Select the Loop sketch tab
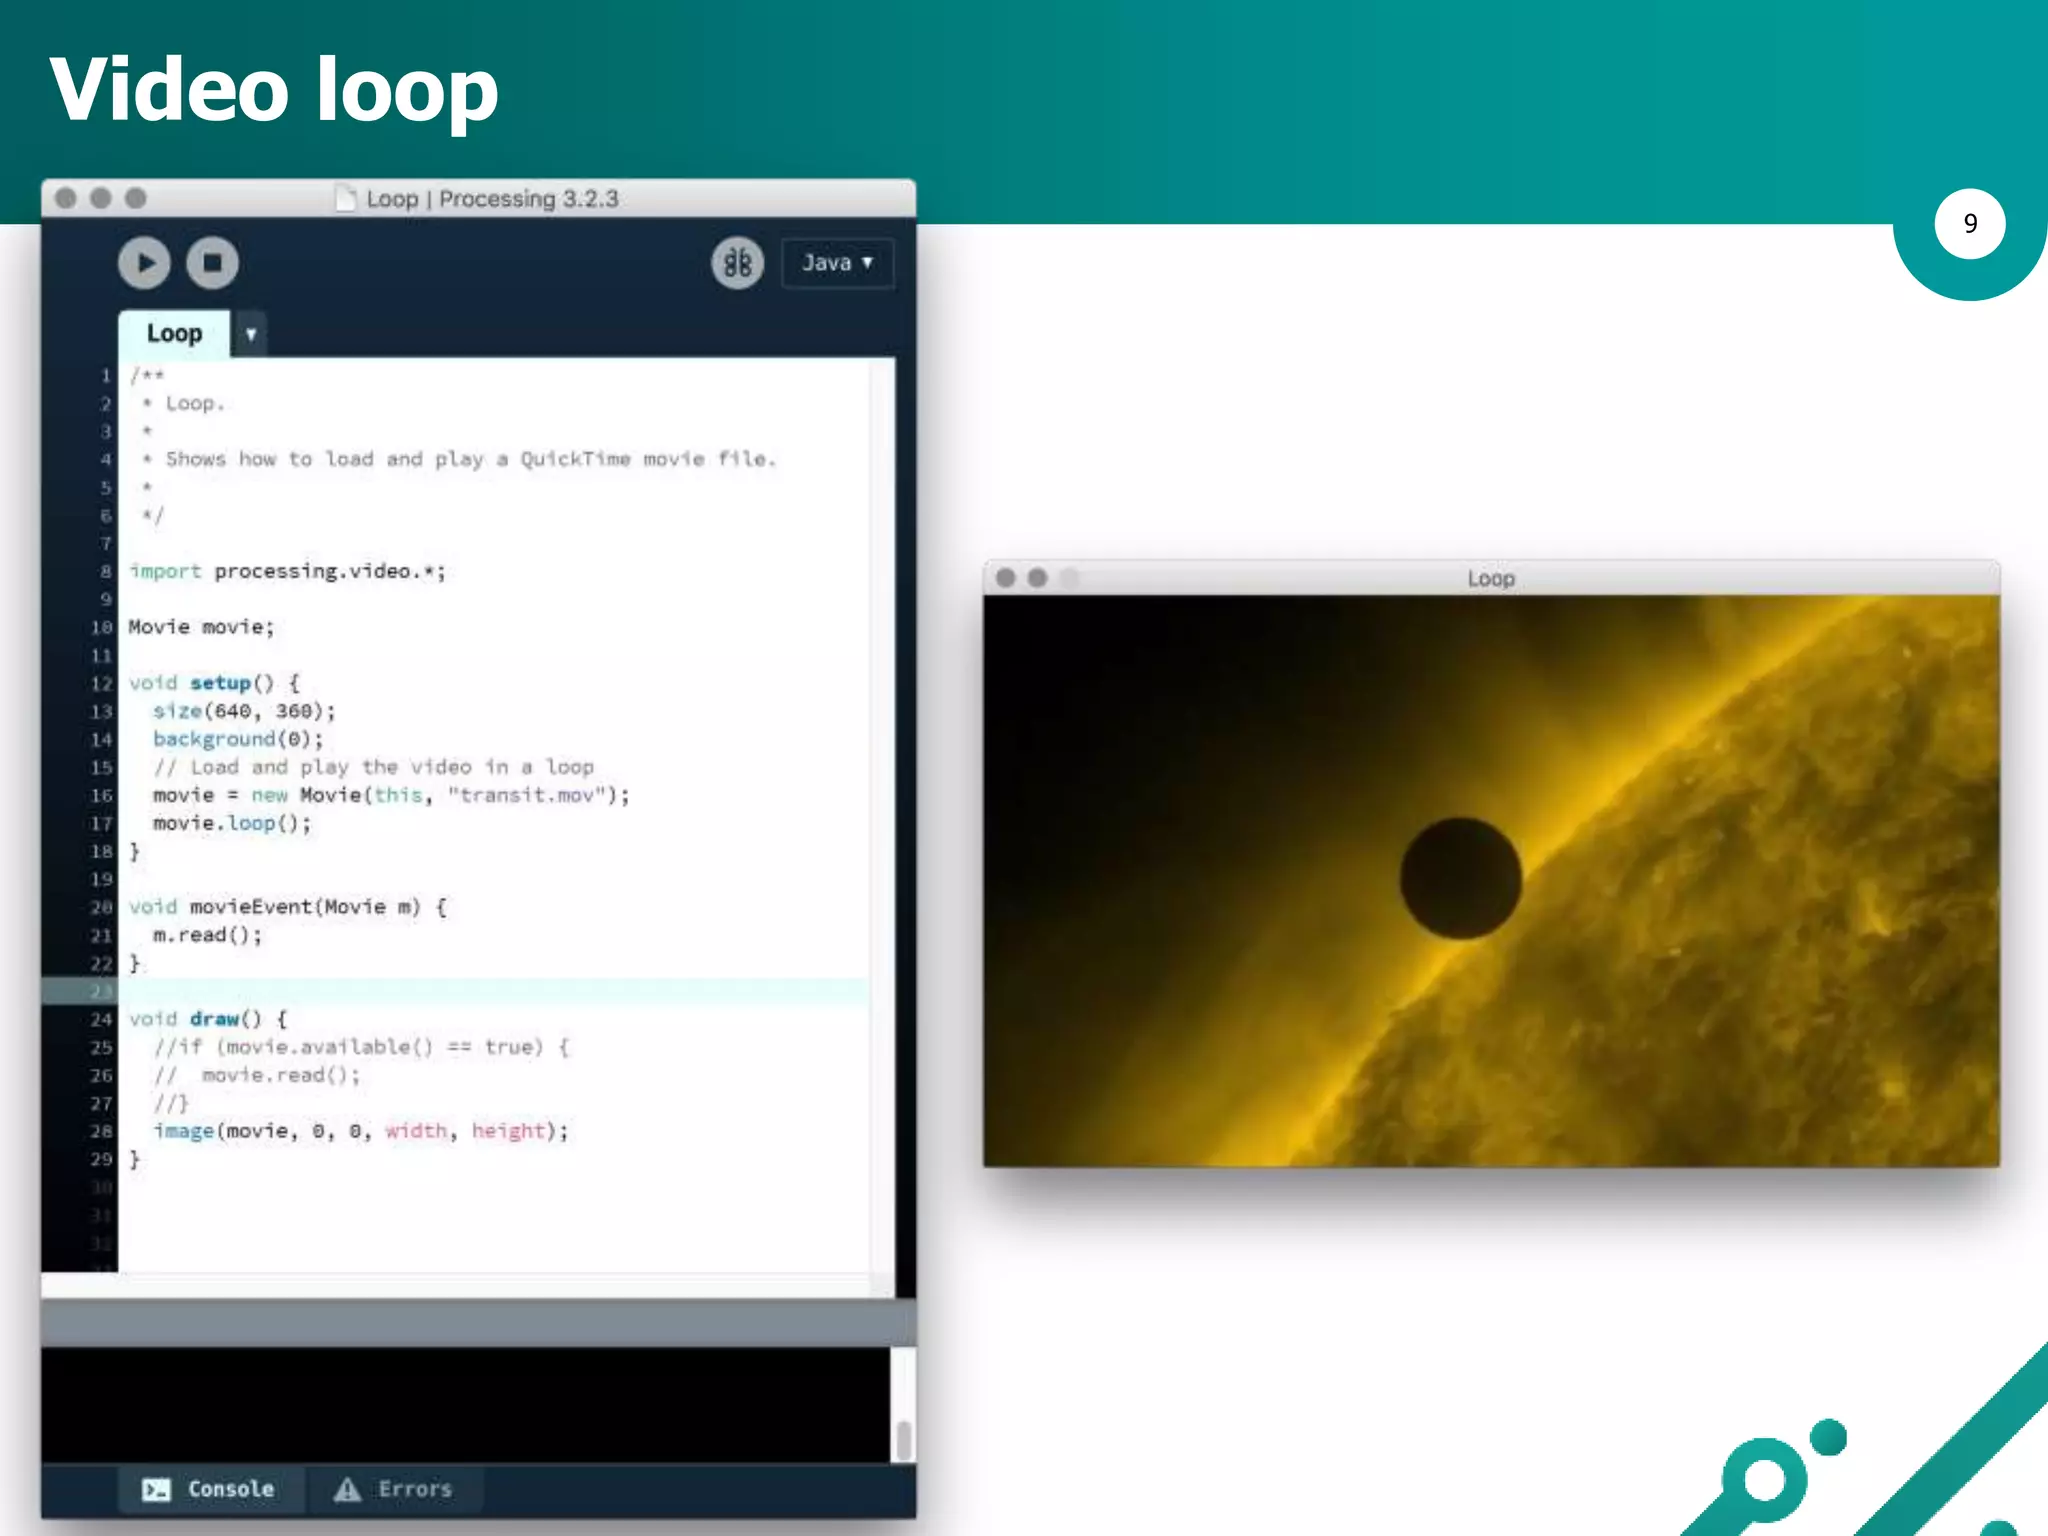Viewport: 2048px width, 1536px height. (x=174, y=333)
